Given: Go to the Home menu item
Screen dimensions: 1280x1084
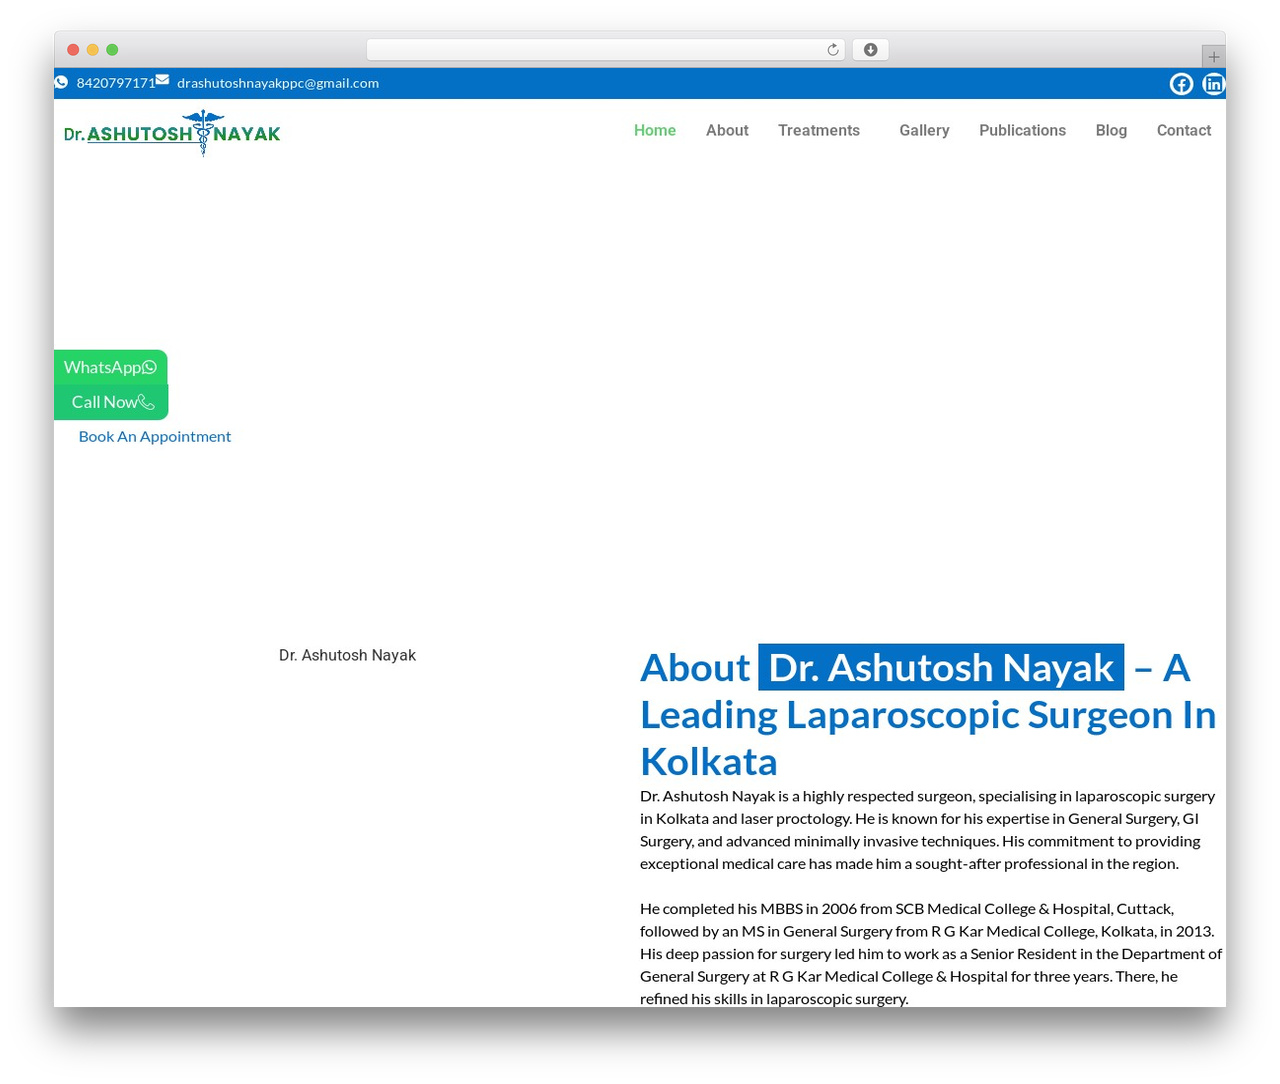Looking at the screenshot, I should tap(655, 130).
